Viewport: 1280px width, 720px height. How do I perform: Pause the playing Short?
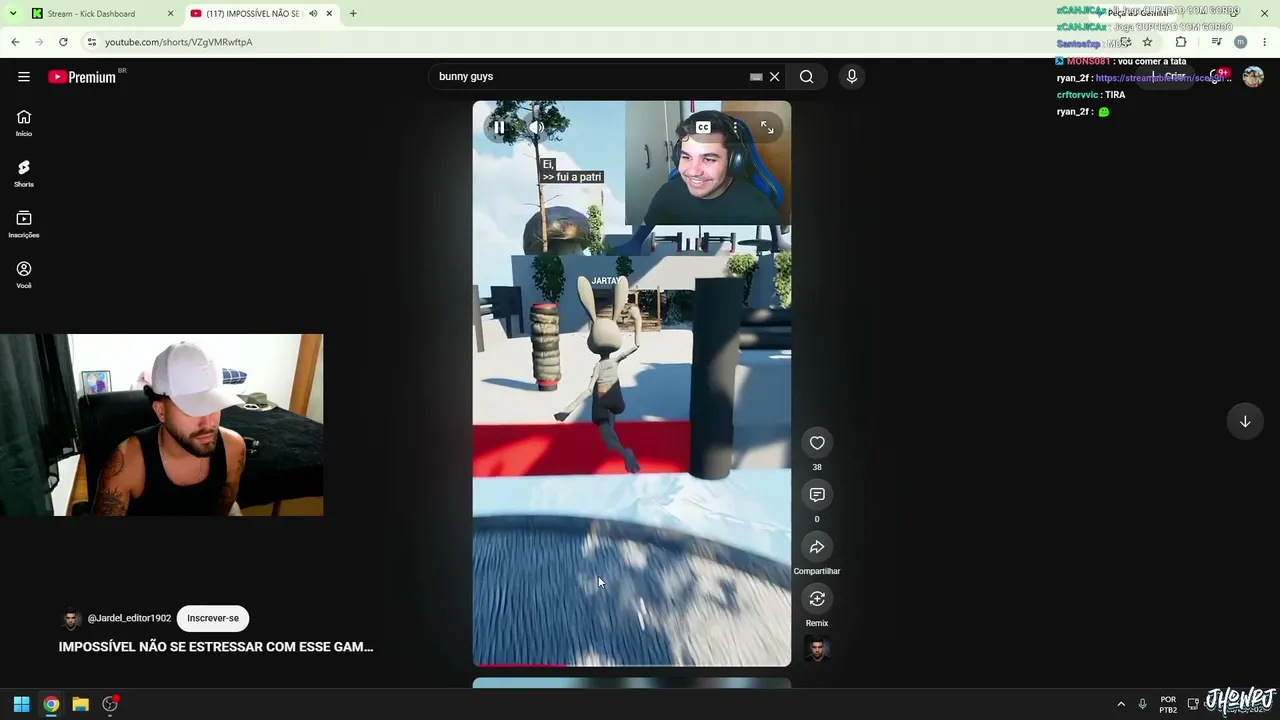tap(499, 127)
